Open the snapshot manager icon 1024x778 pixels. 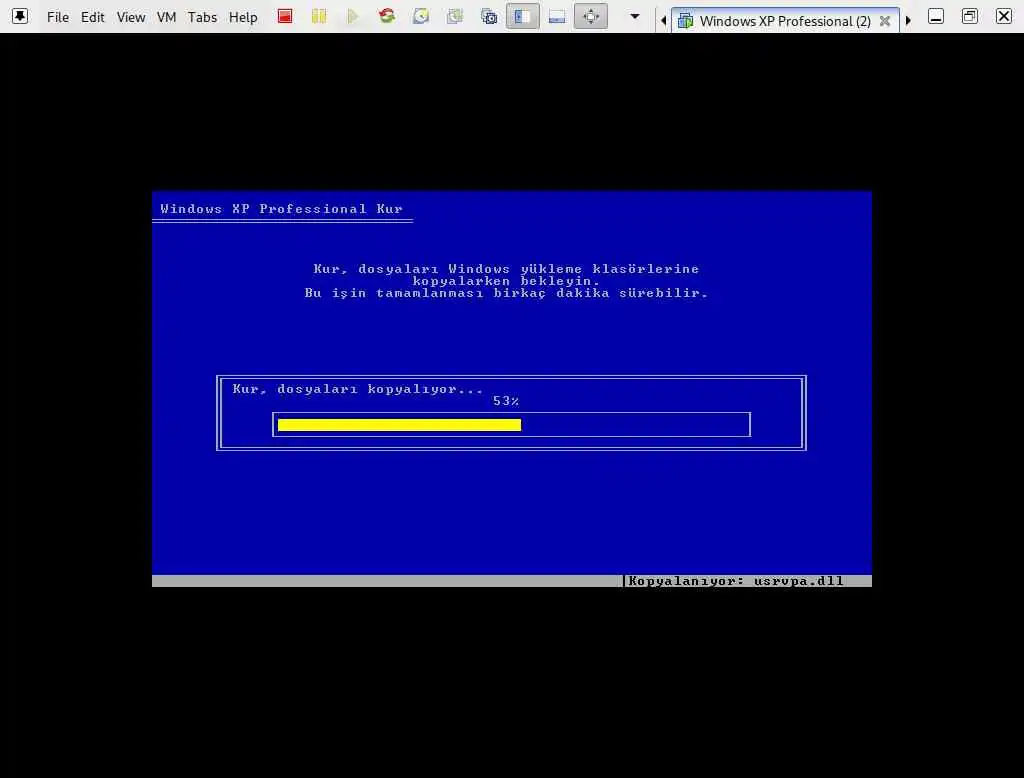coord(489,16)
